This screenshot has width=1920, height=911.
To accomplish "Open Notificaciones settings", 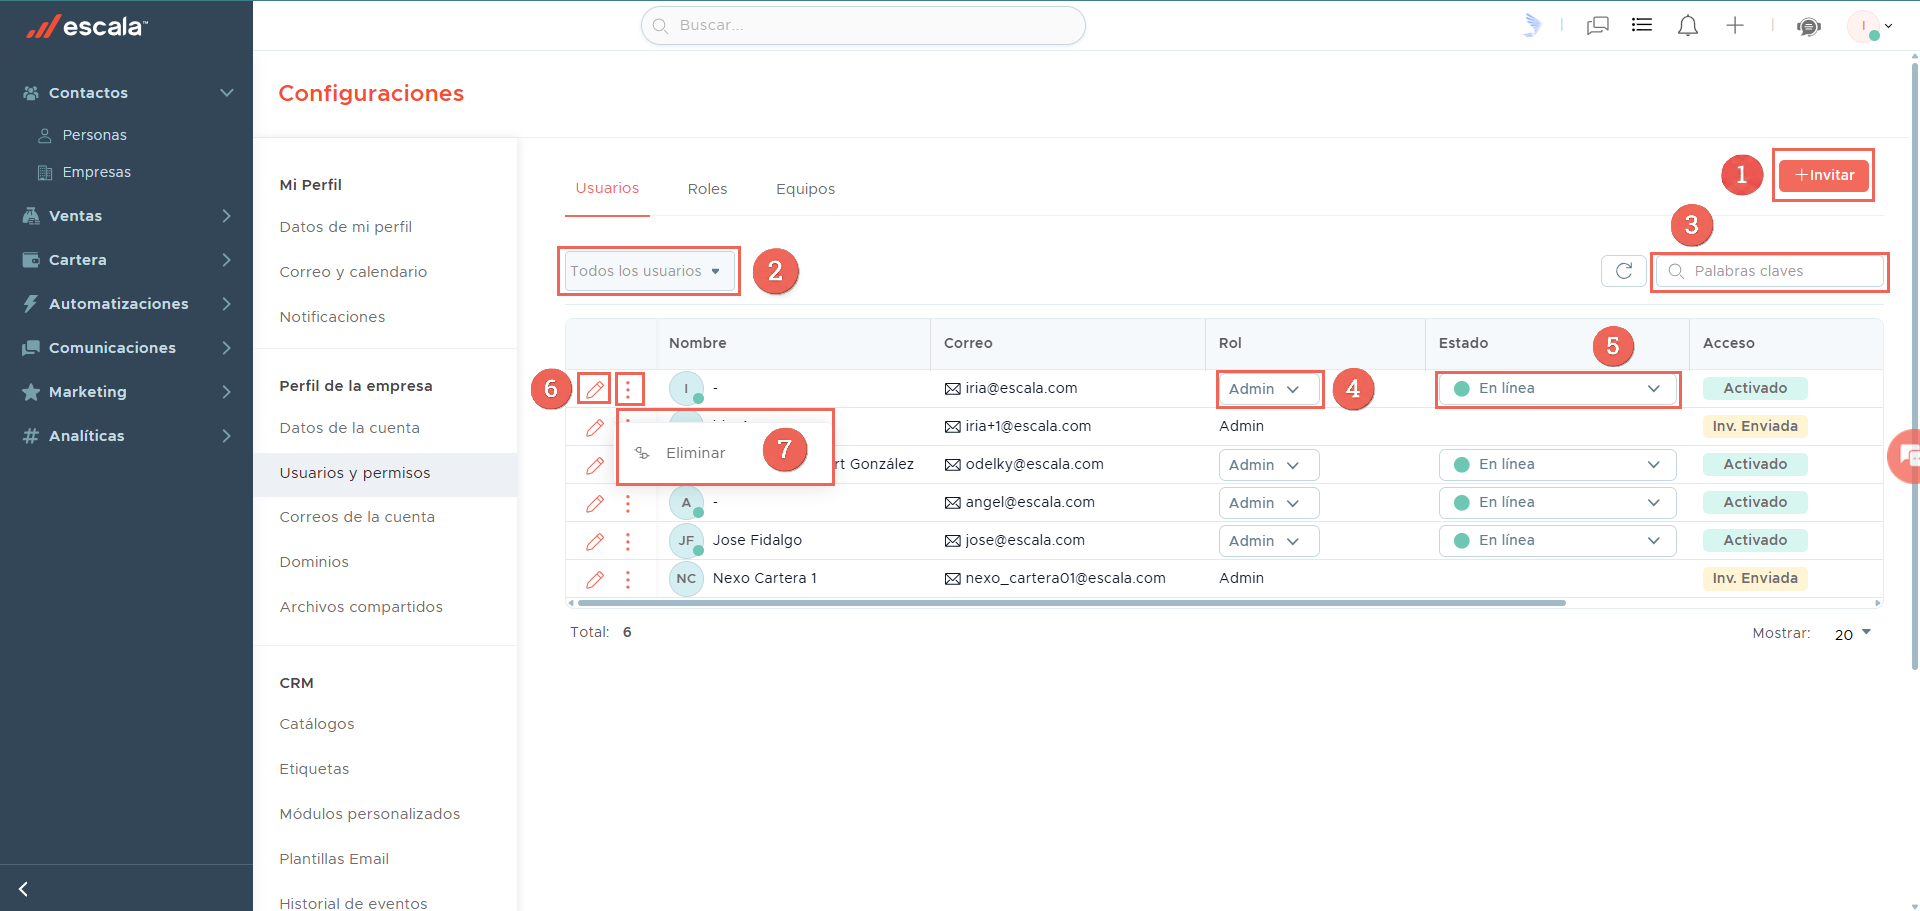I will (332, 317).
